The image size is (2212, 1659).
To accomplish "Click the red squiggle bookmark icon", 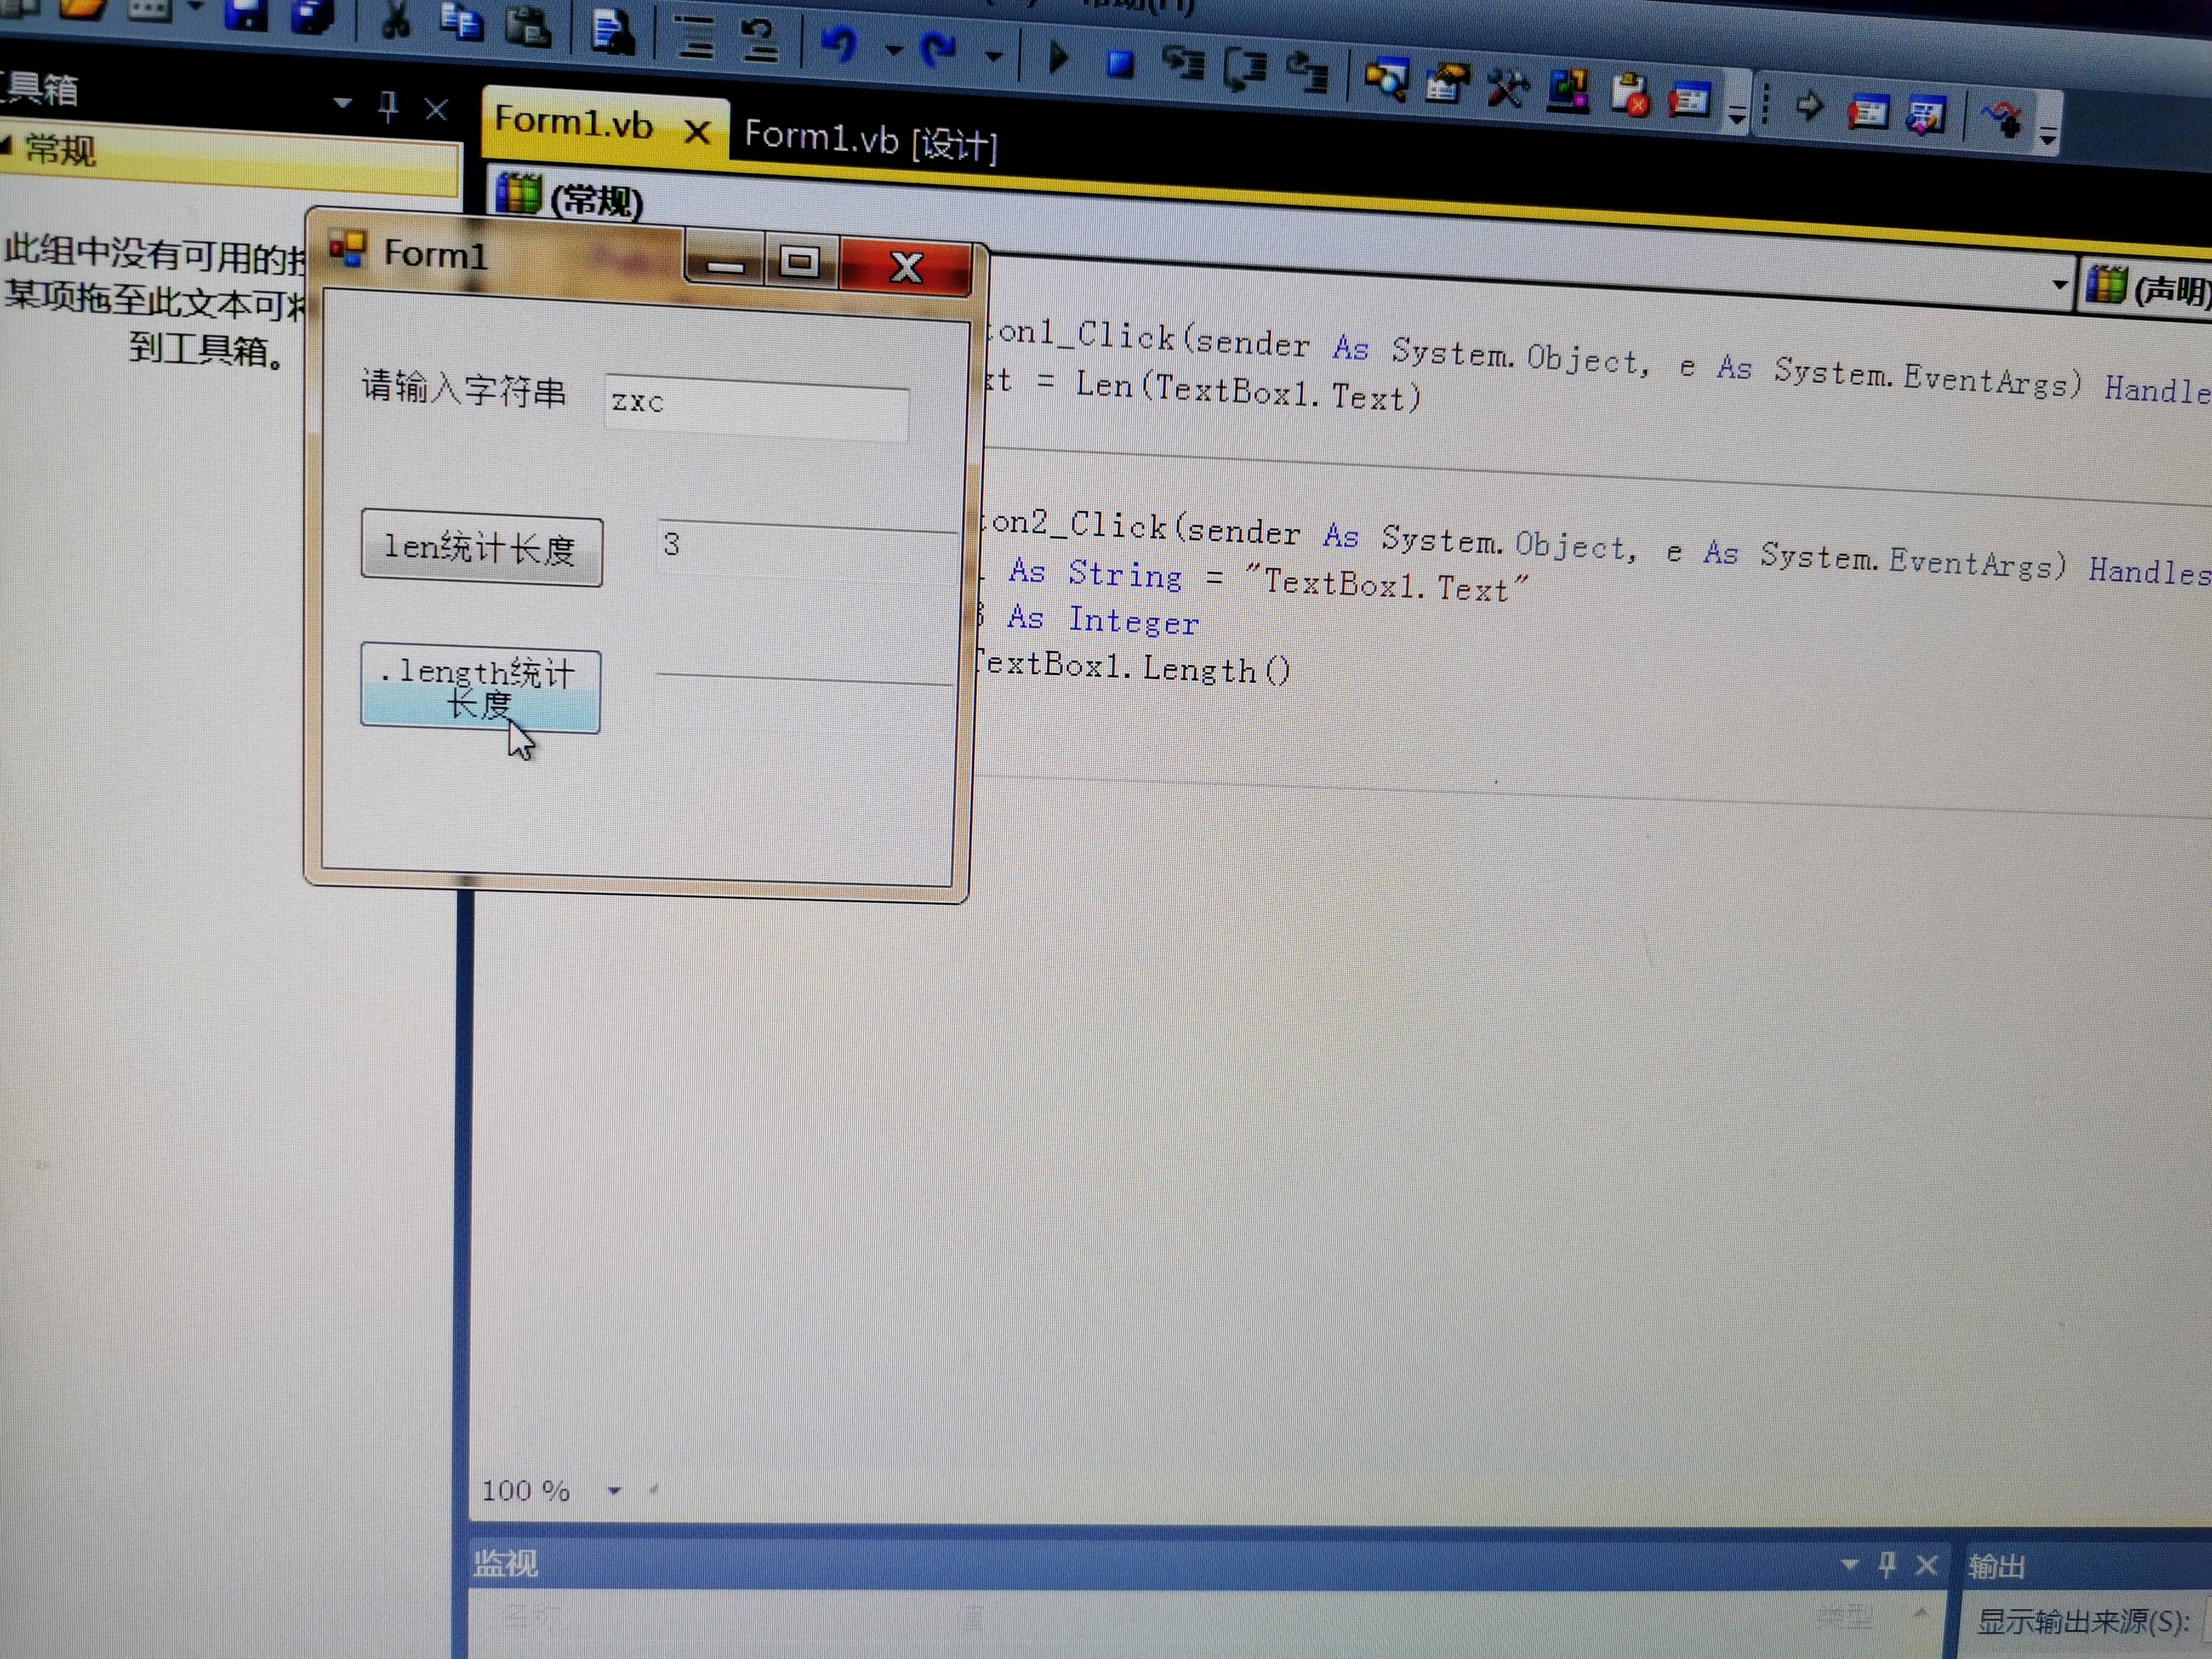I will (x=2002, y=119).
